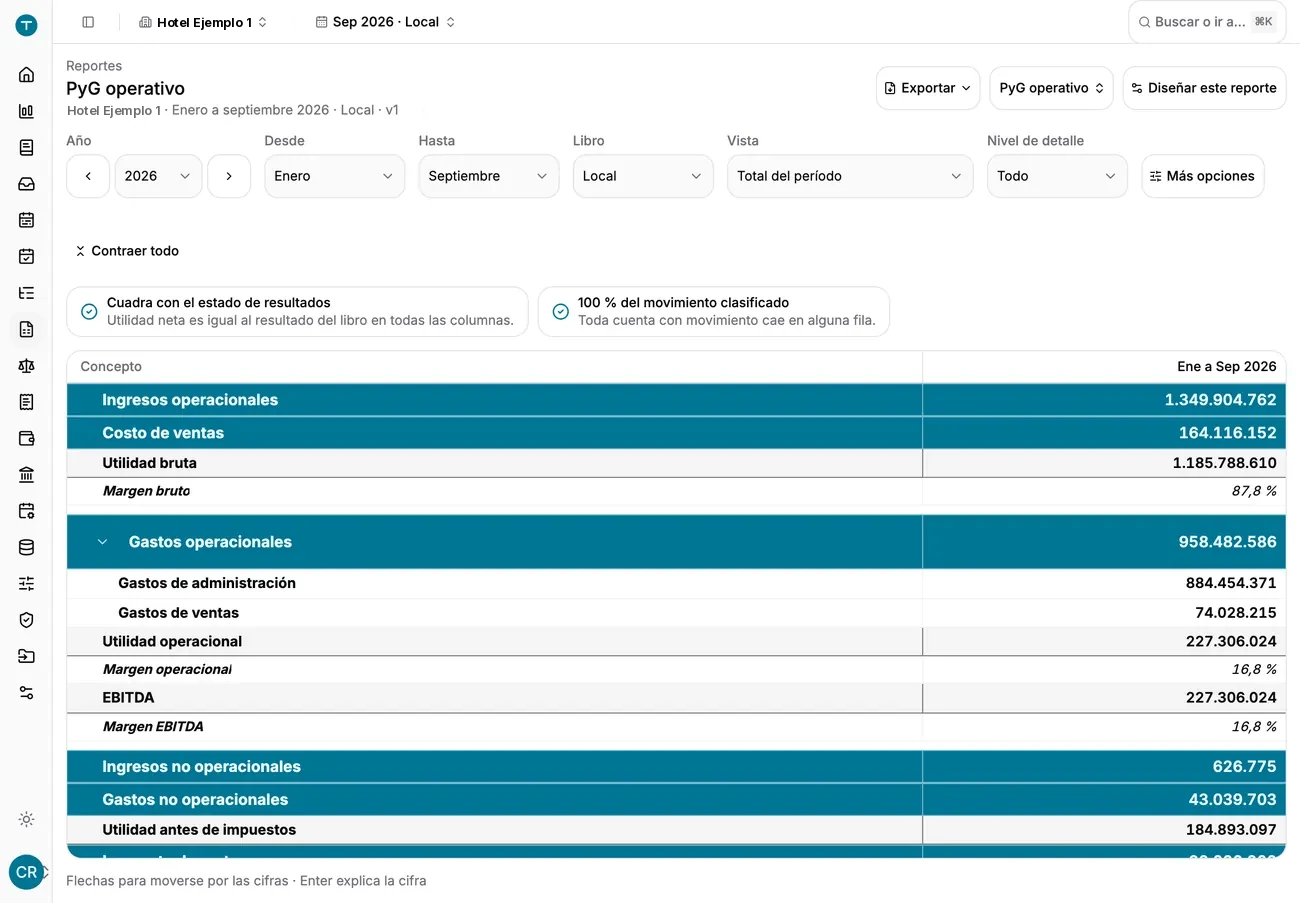Open the Libro Local dropdown

pyautogui.click(x=643, y=176)
